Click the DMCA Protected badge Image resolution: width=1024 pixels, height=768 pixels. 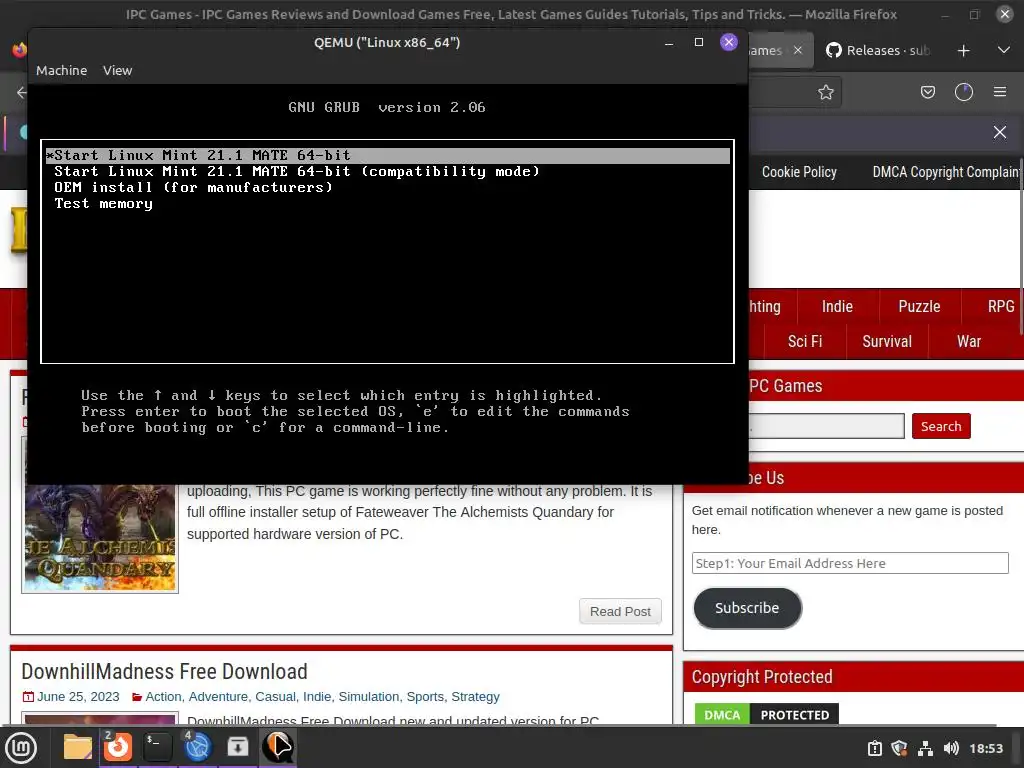pos(767,714)
